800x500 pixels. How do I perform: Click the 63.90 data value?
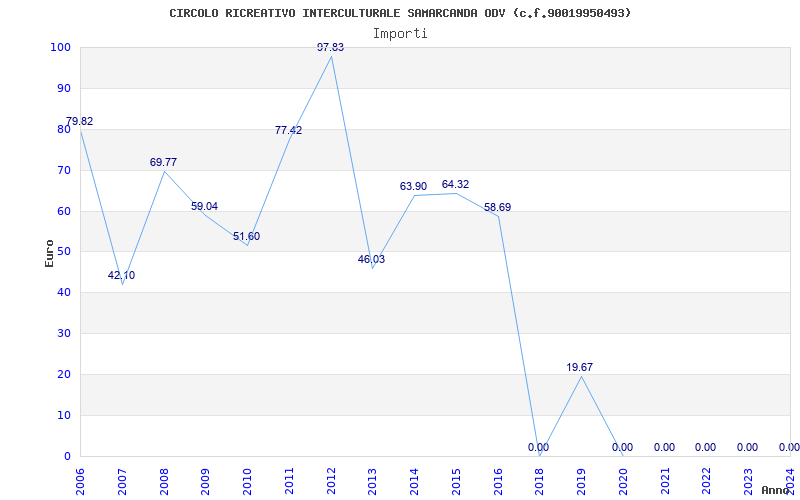[413, 186]
